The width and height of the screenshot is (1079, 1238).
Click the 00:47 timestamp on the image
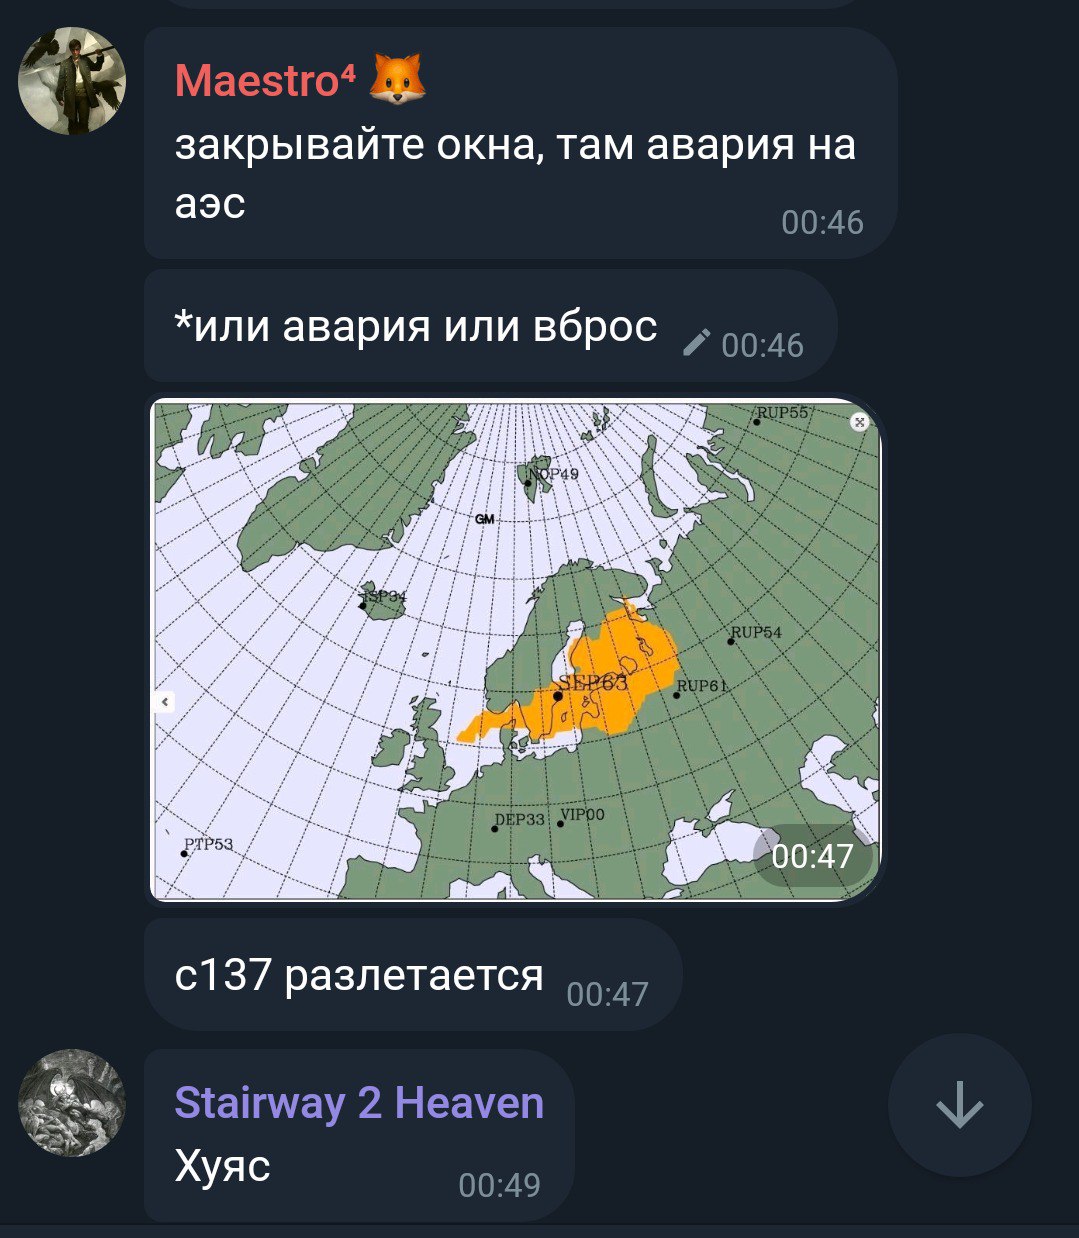812,856
